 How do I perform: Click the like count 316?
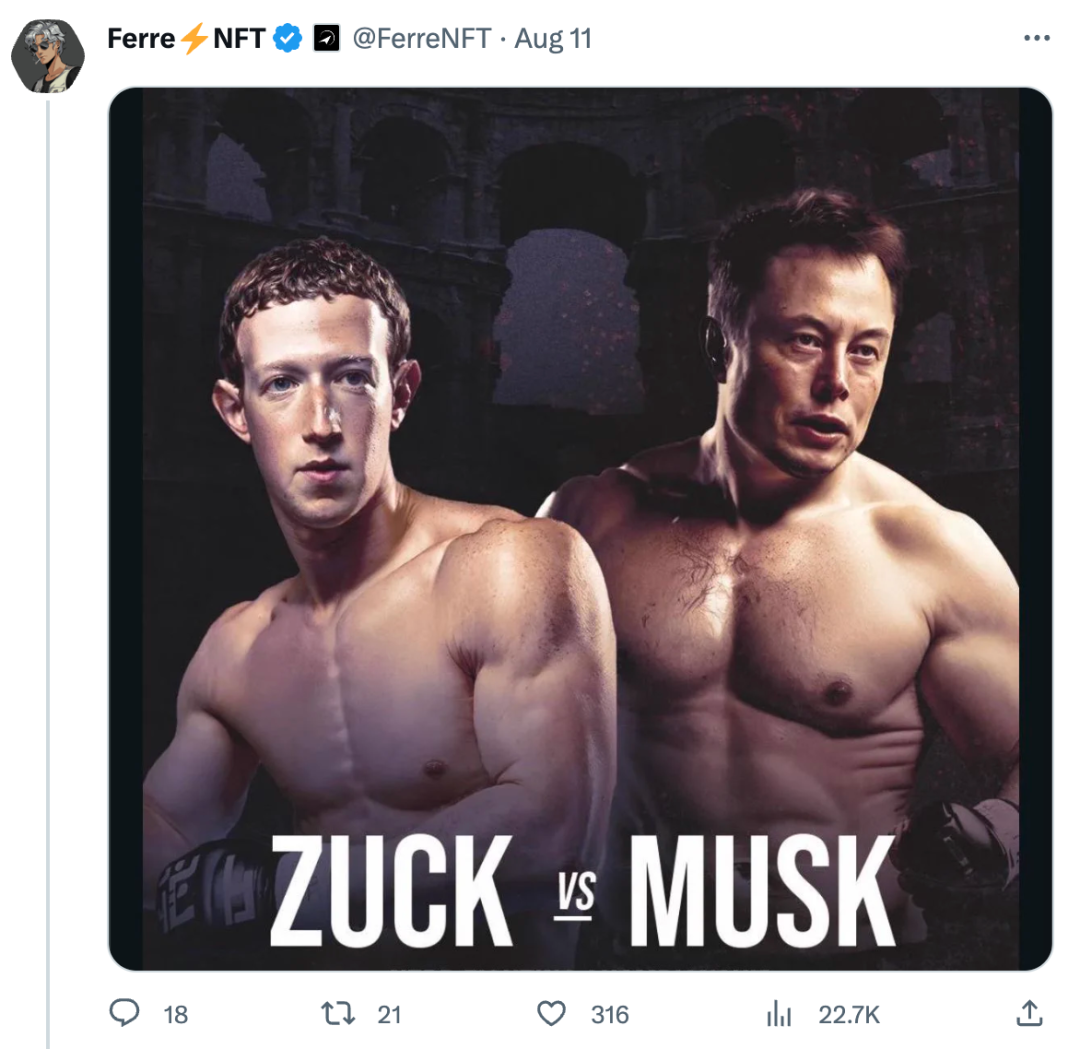[610, 1015]
